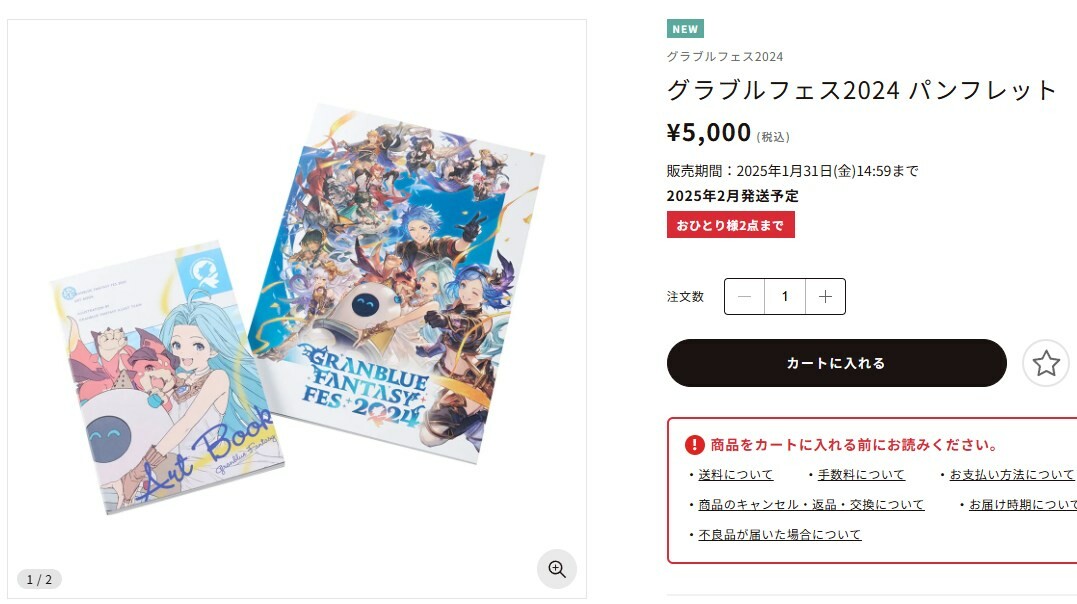The image size is (1077, 604).
Task: Add item to favorites with star icon
Action: tap(1046, 363)
